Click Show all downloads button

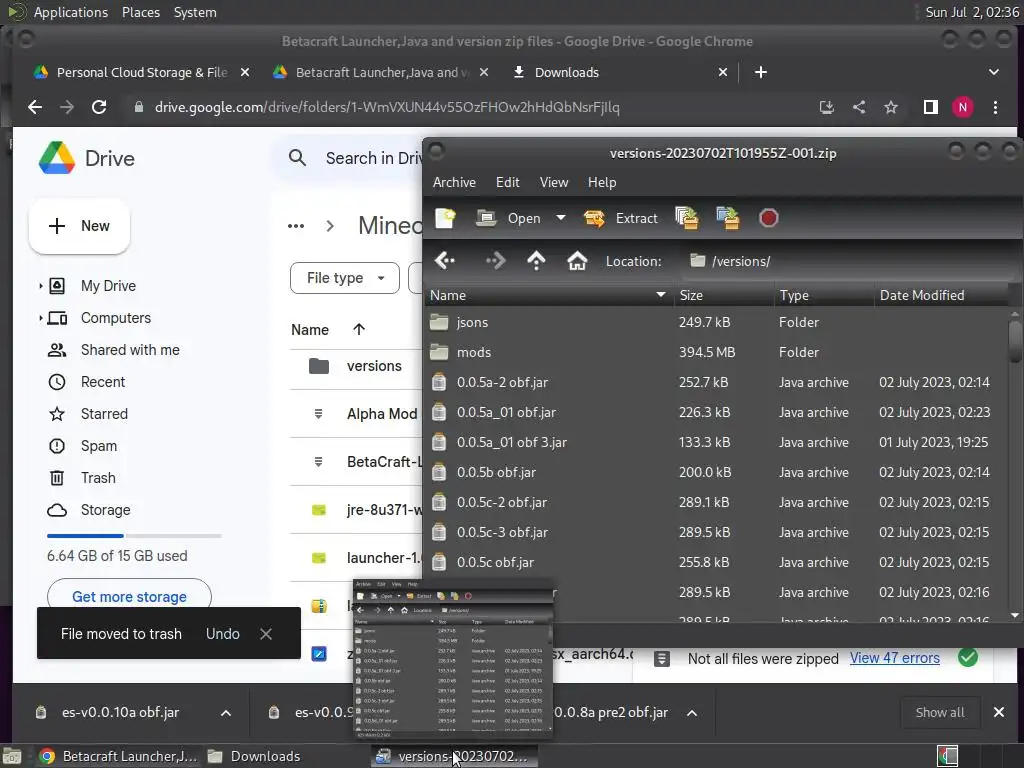(939, 712)
